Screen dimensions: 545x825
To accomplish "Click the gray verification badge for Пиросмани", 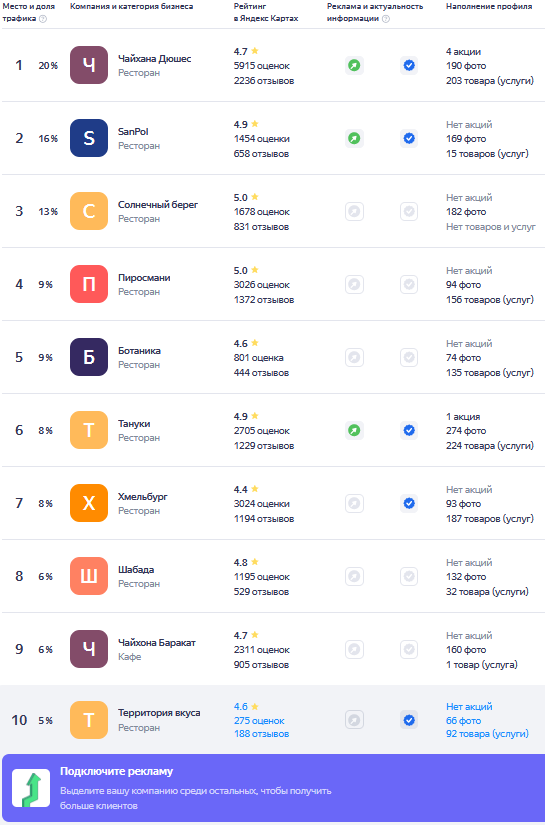I will (x=409, y=285).
